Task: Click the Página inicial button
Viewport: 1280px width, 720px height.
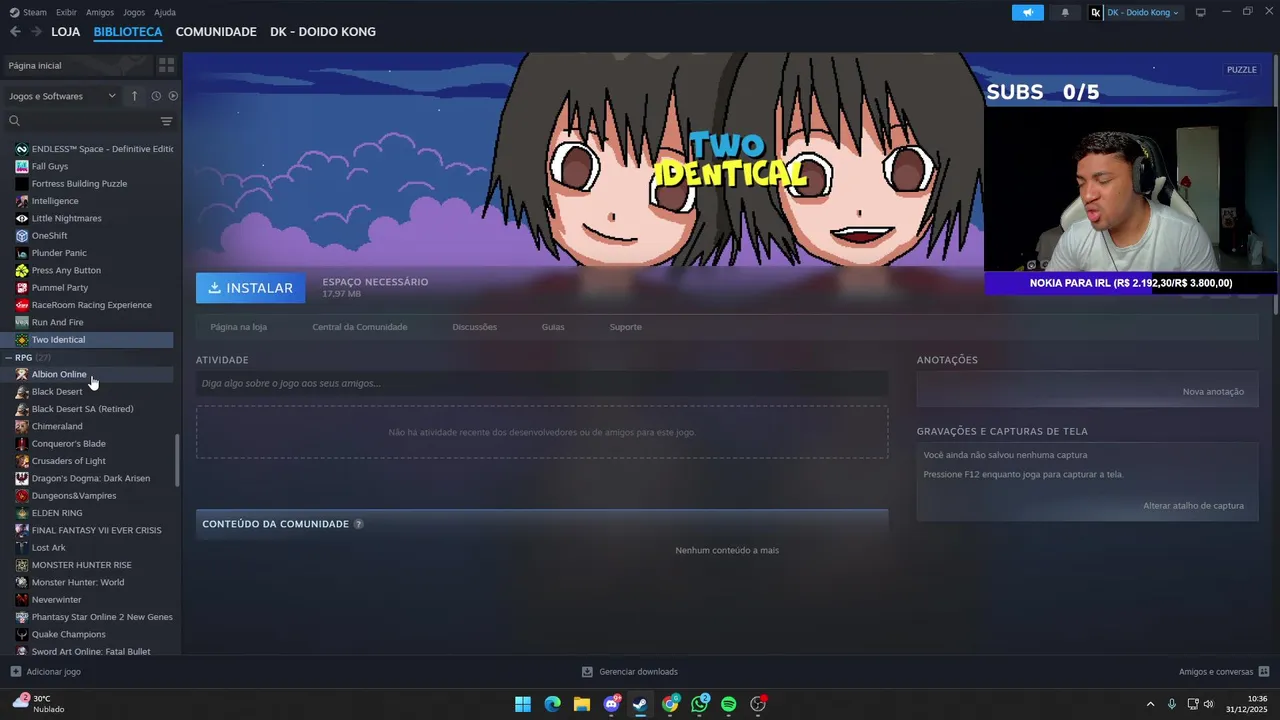Action: pos(78,65)
